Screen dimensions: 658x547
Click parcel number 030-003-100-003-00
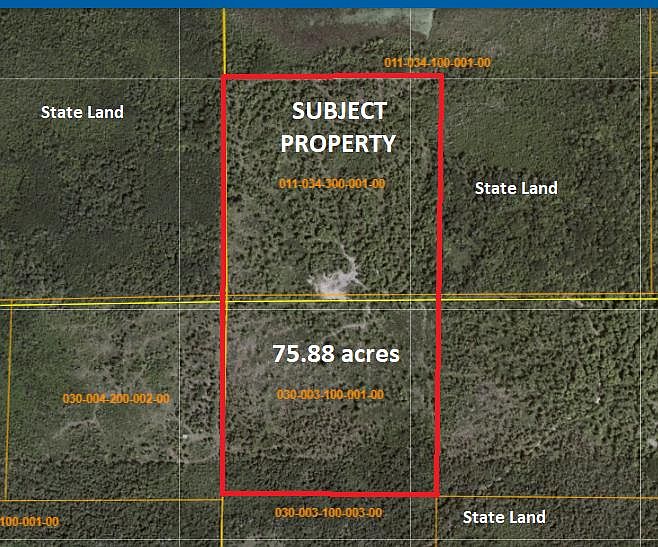pos(329,513)
